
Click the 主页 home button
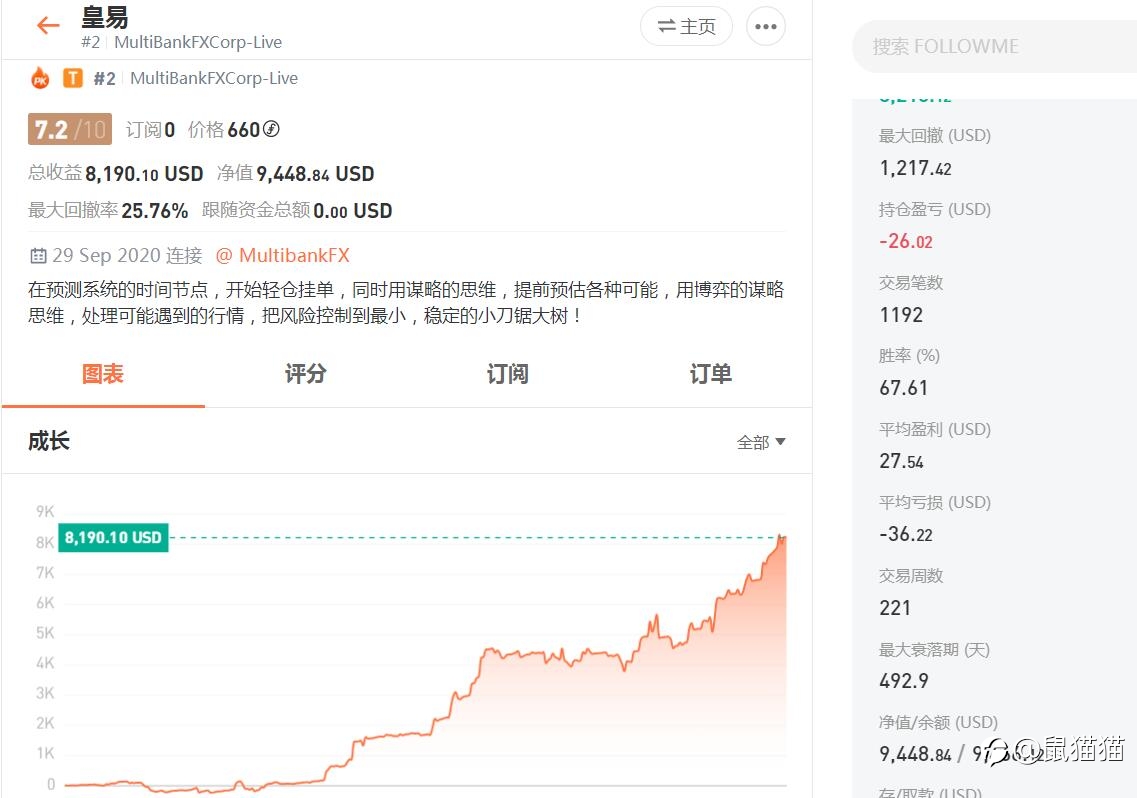(686, 27)
